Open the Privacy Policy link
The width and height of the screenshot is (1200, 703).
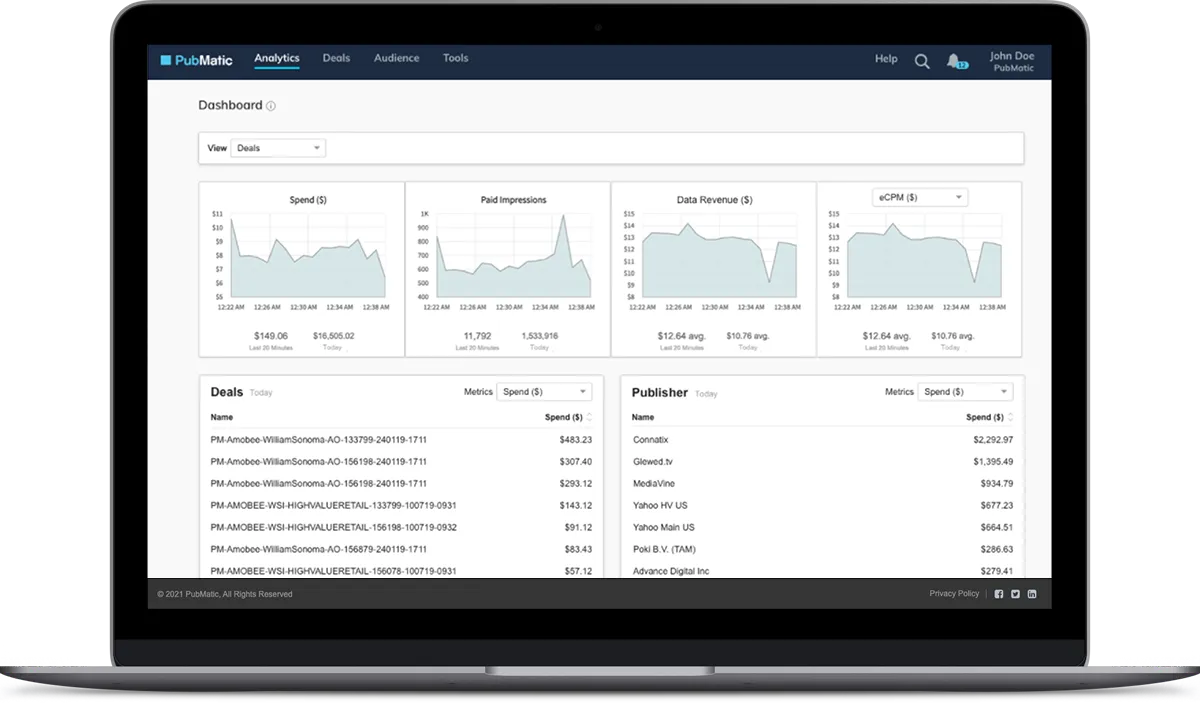tap(954, 594)
